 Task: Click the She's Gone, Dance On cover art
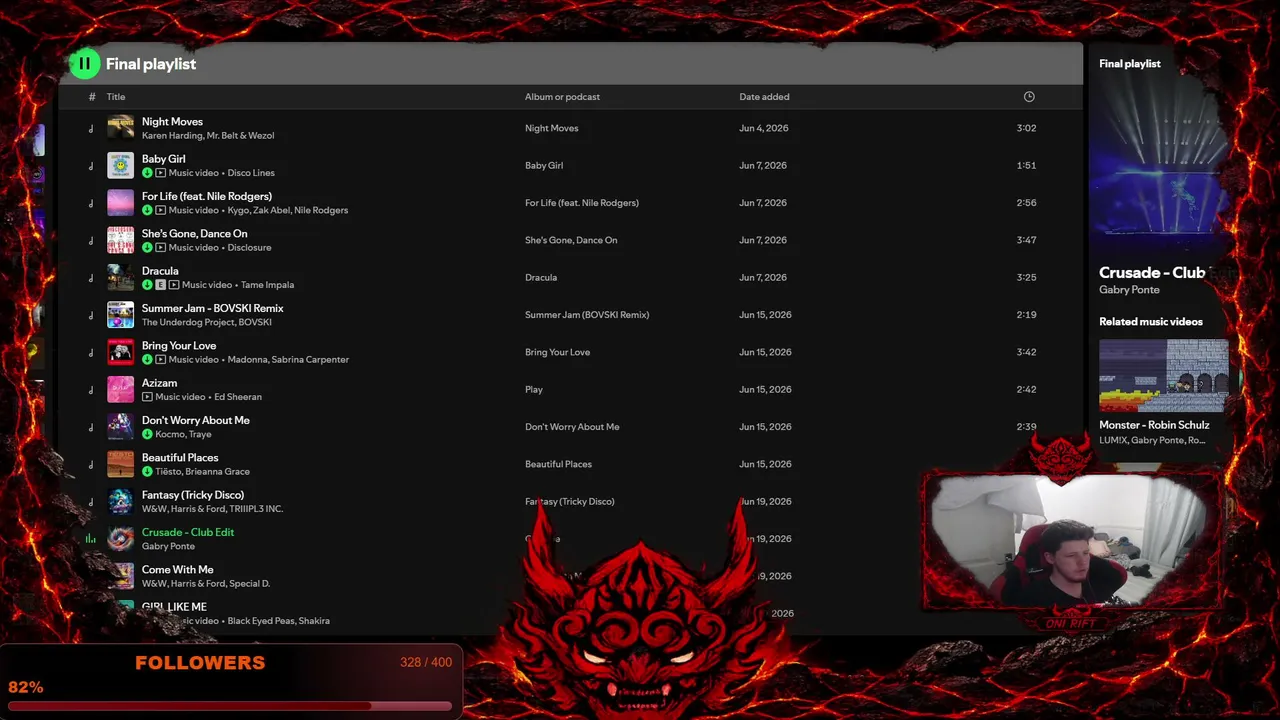[x=120, y=240]
